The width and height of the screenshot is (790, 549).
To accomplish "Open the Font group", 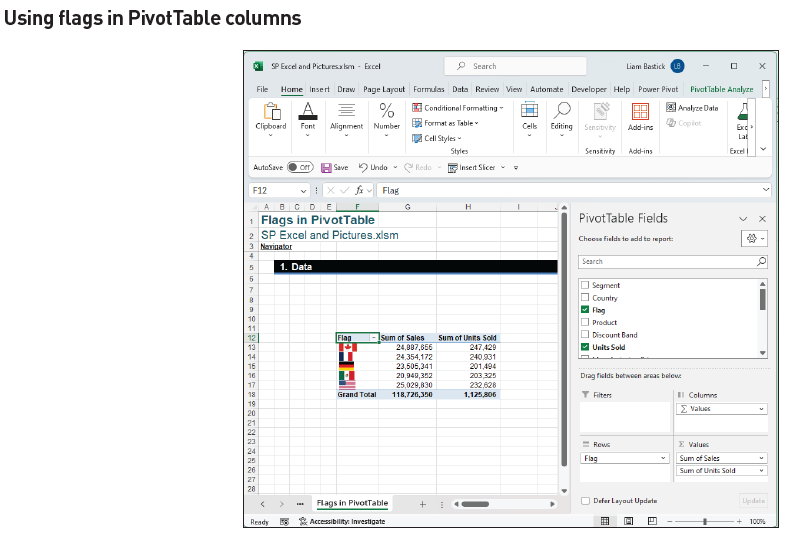I will tap(308, 119).
